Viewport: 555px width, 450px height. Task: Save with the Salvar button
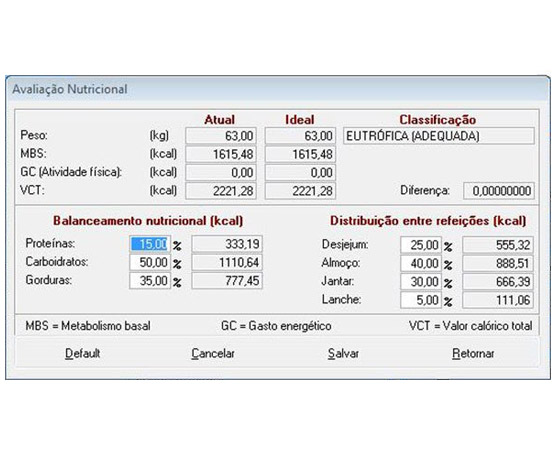tap(343, 353)
